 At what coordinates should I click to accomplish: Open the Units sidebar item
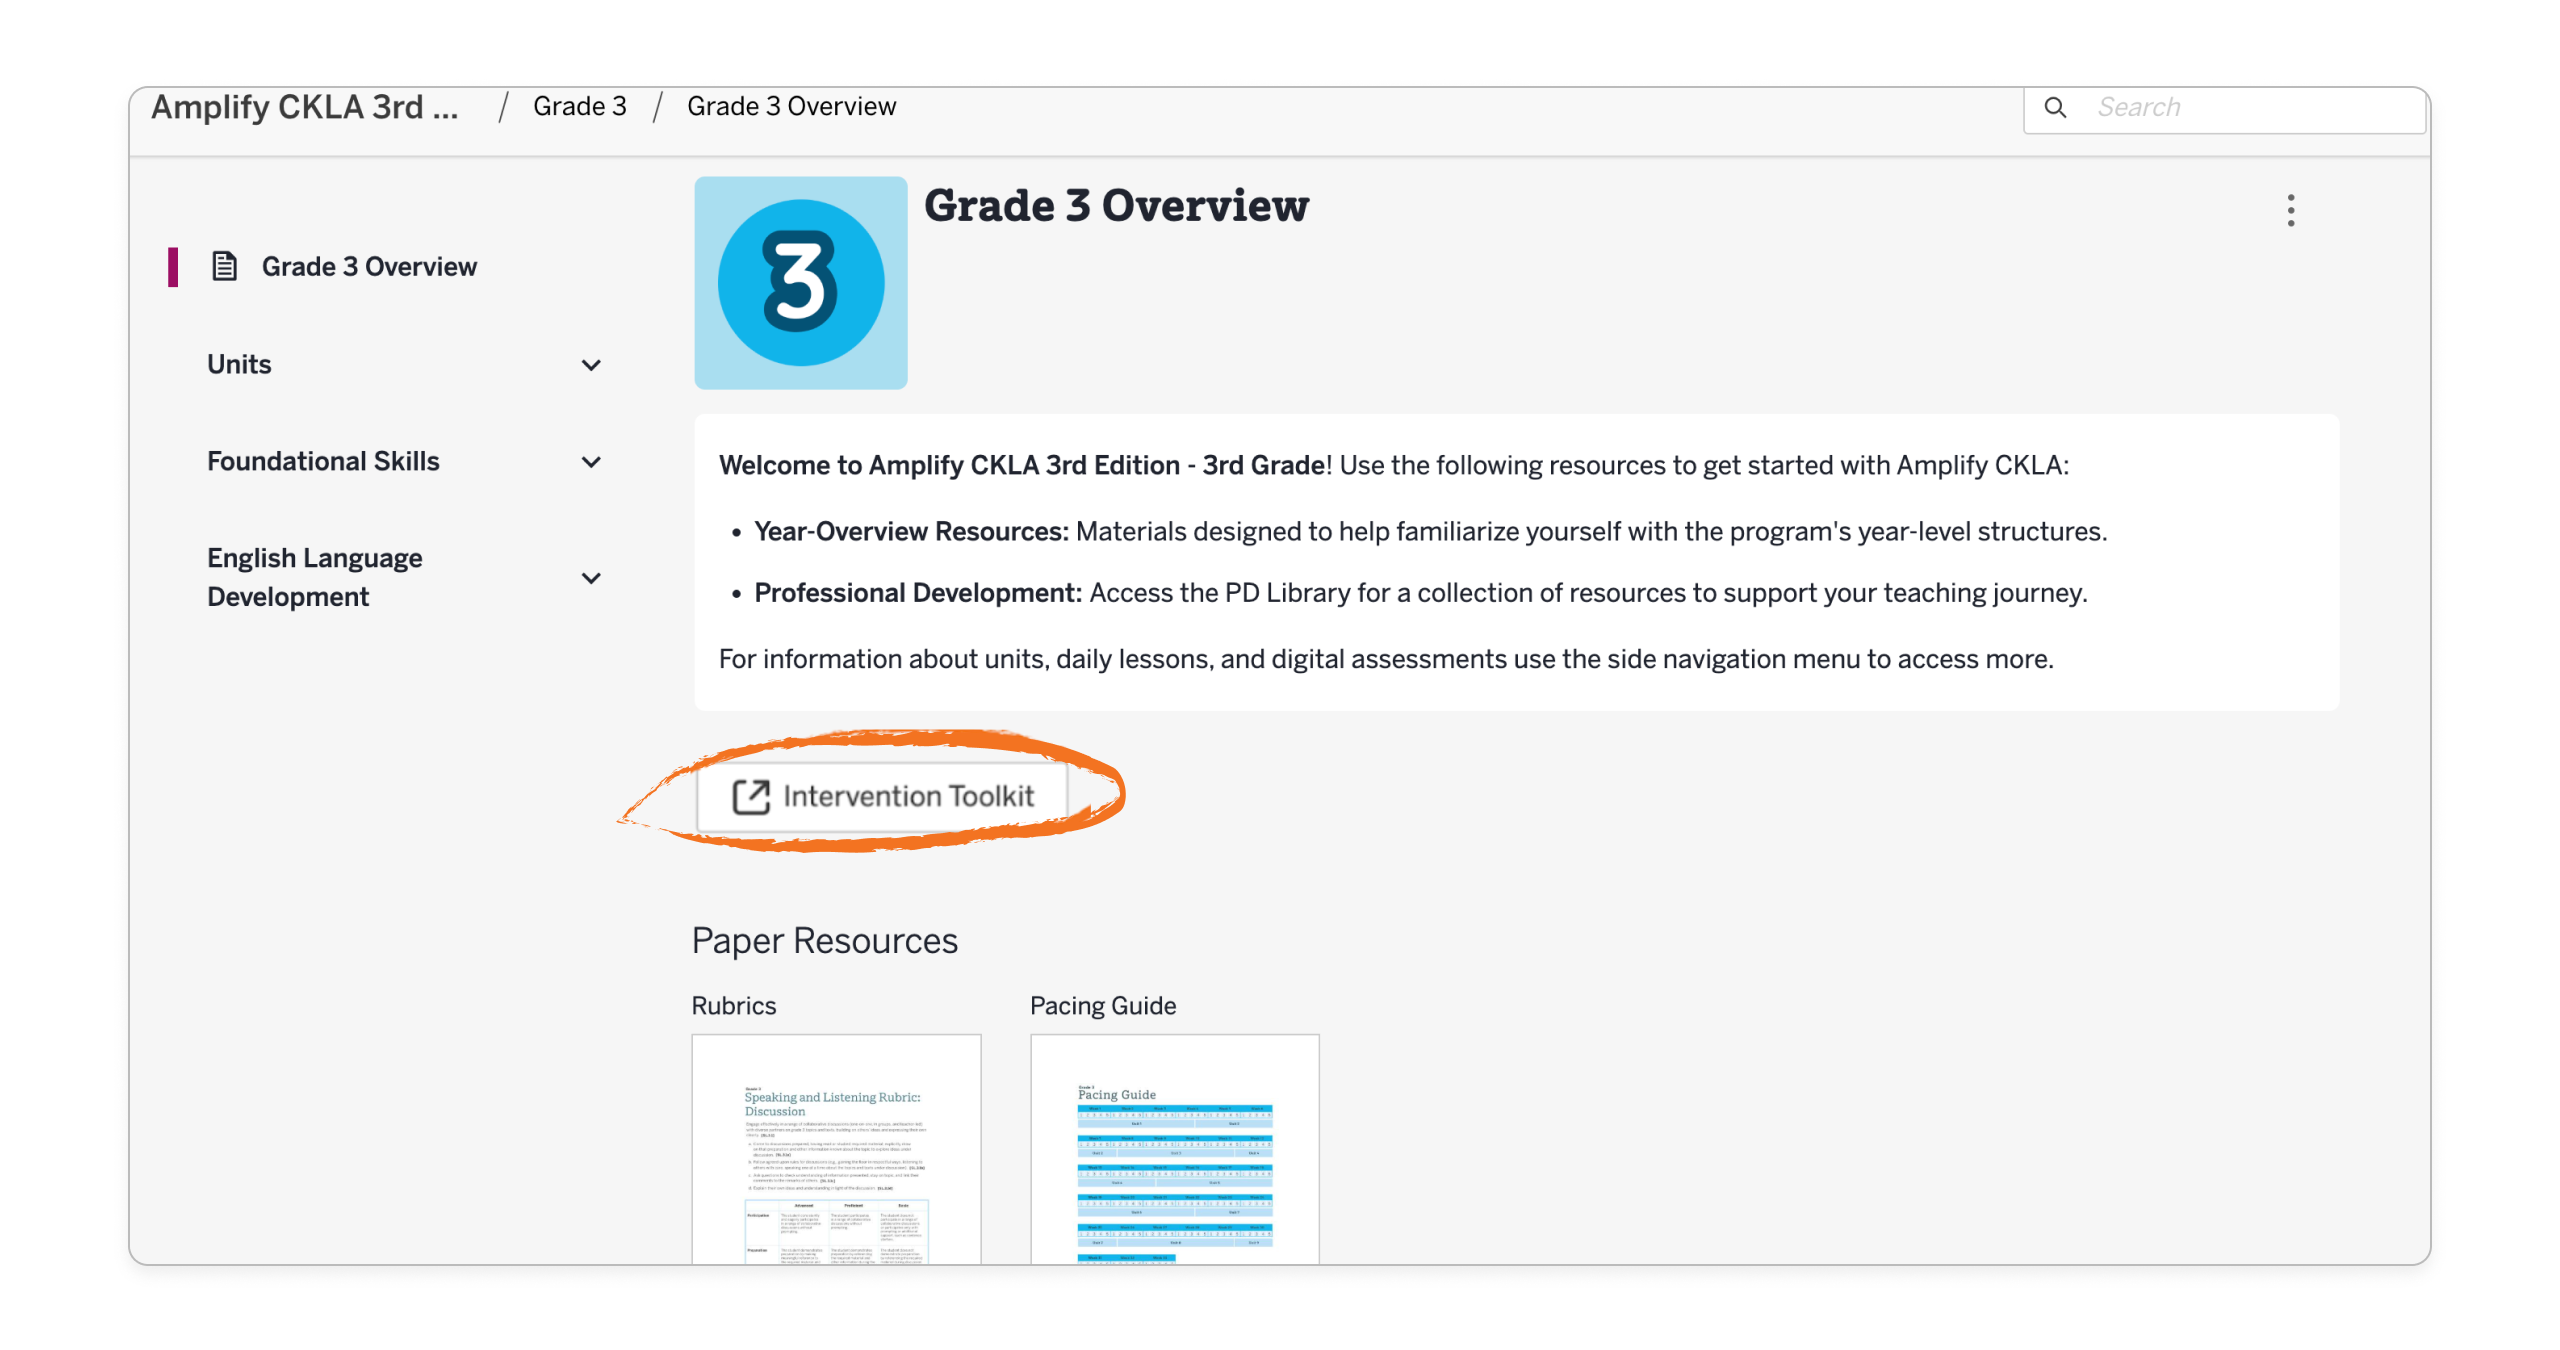pos(239,364)
